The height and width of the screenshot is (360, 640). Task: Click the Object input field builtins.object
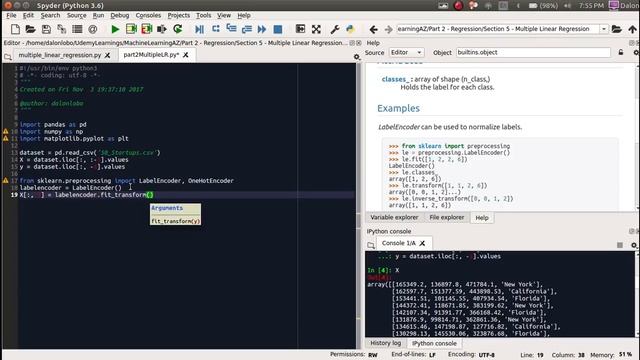tap(533, 52)
